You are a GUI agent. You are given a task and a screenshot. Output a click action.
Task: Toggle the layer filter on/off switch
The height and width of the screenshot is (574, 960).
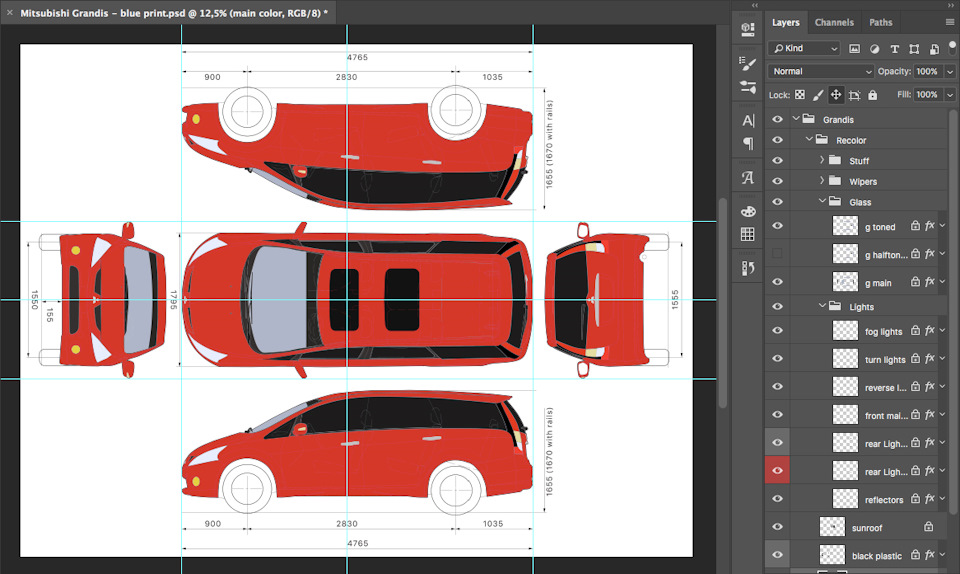click(952, 47)
